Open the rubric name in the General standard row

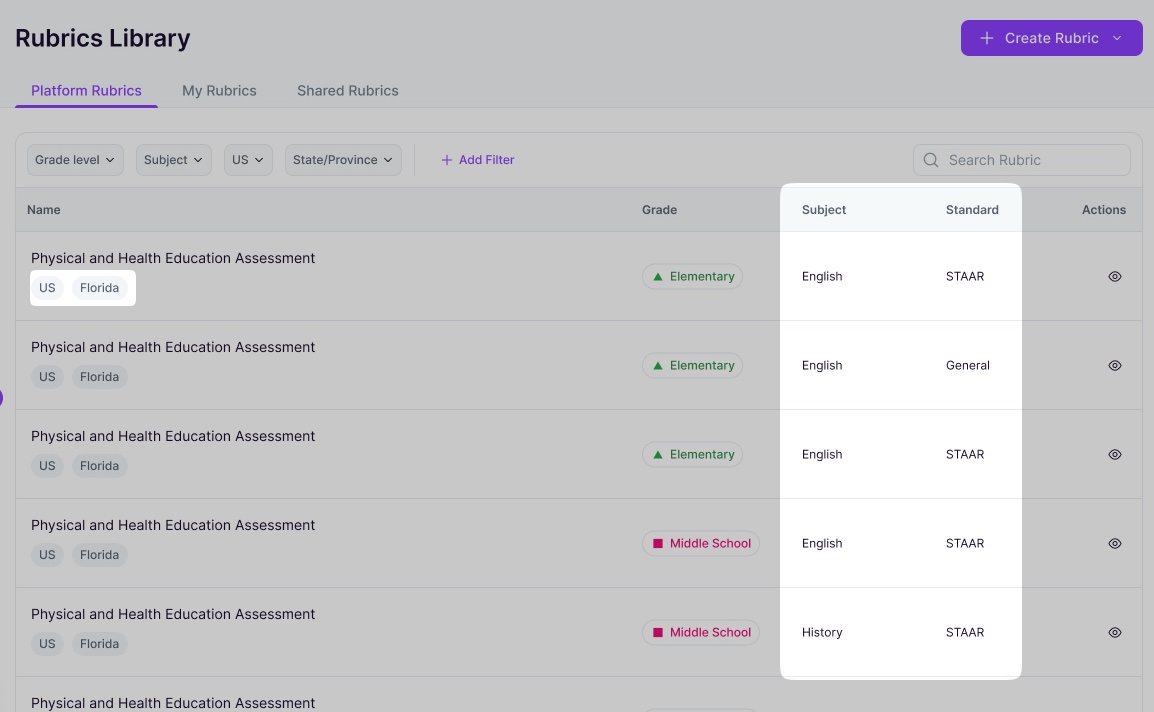173,347
